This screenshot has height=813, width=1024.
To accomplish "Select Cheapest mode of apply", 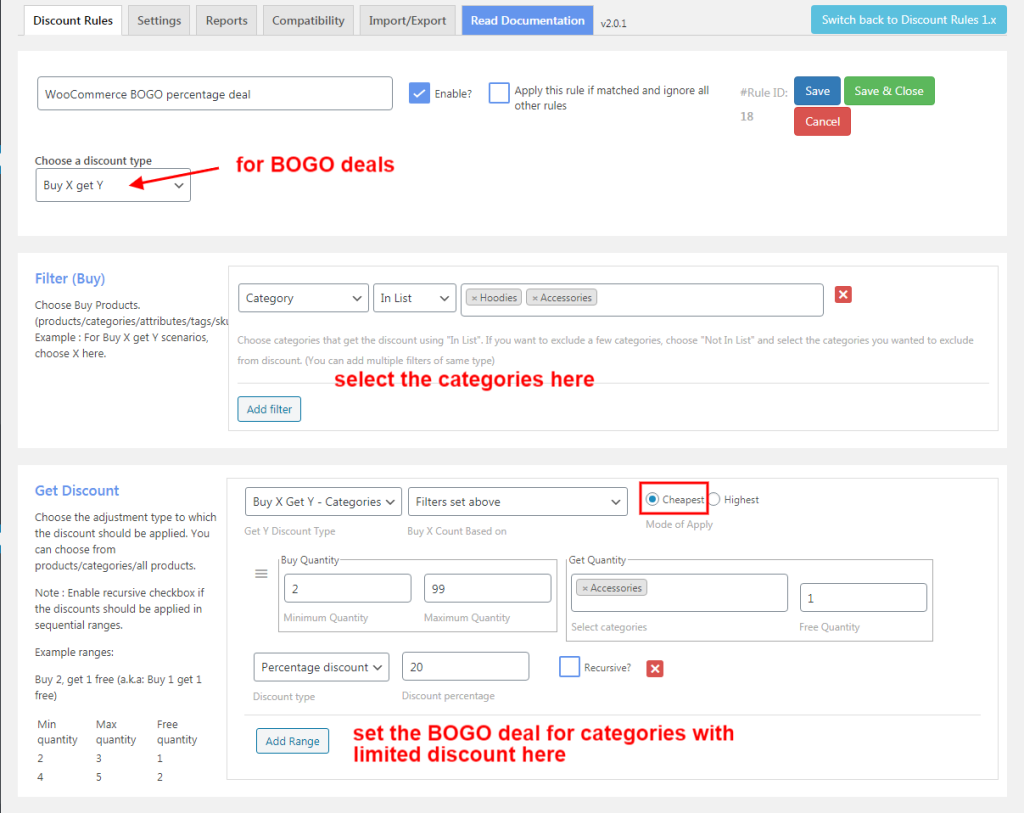I will click(652, 500).
